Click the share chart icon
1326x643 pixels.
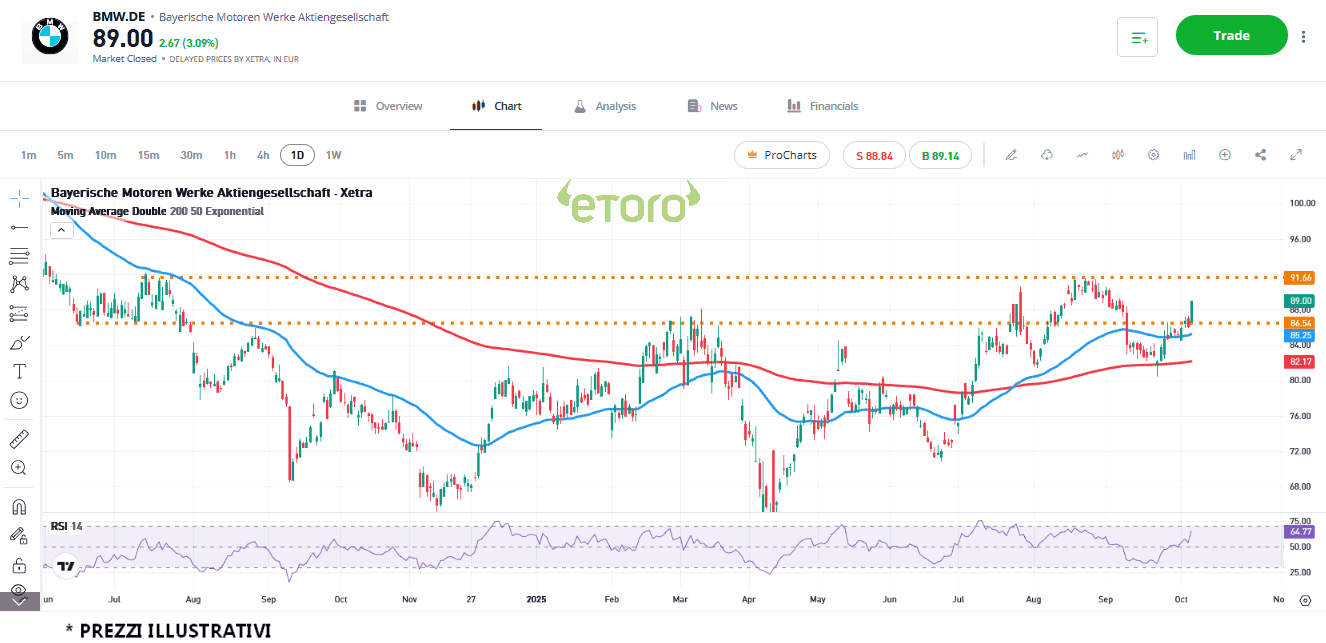click(1260, 155)
